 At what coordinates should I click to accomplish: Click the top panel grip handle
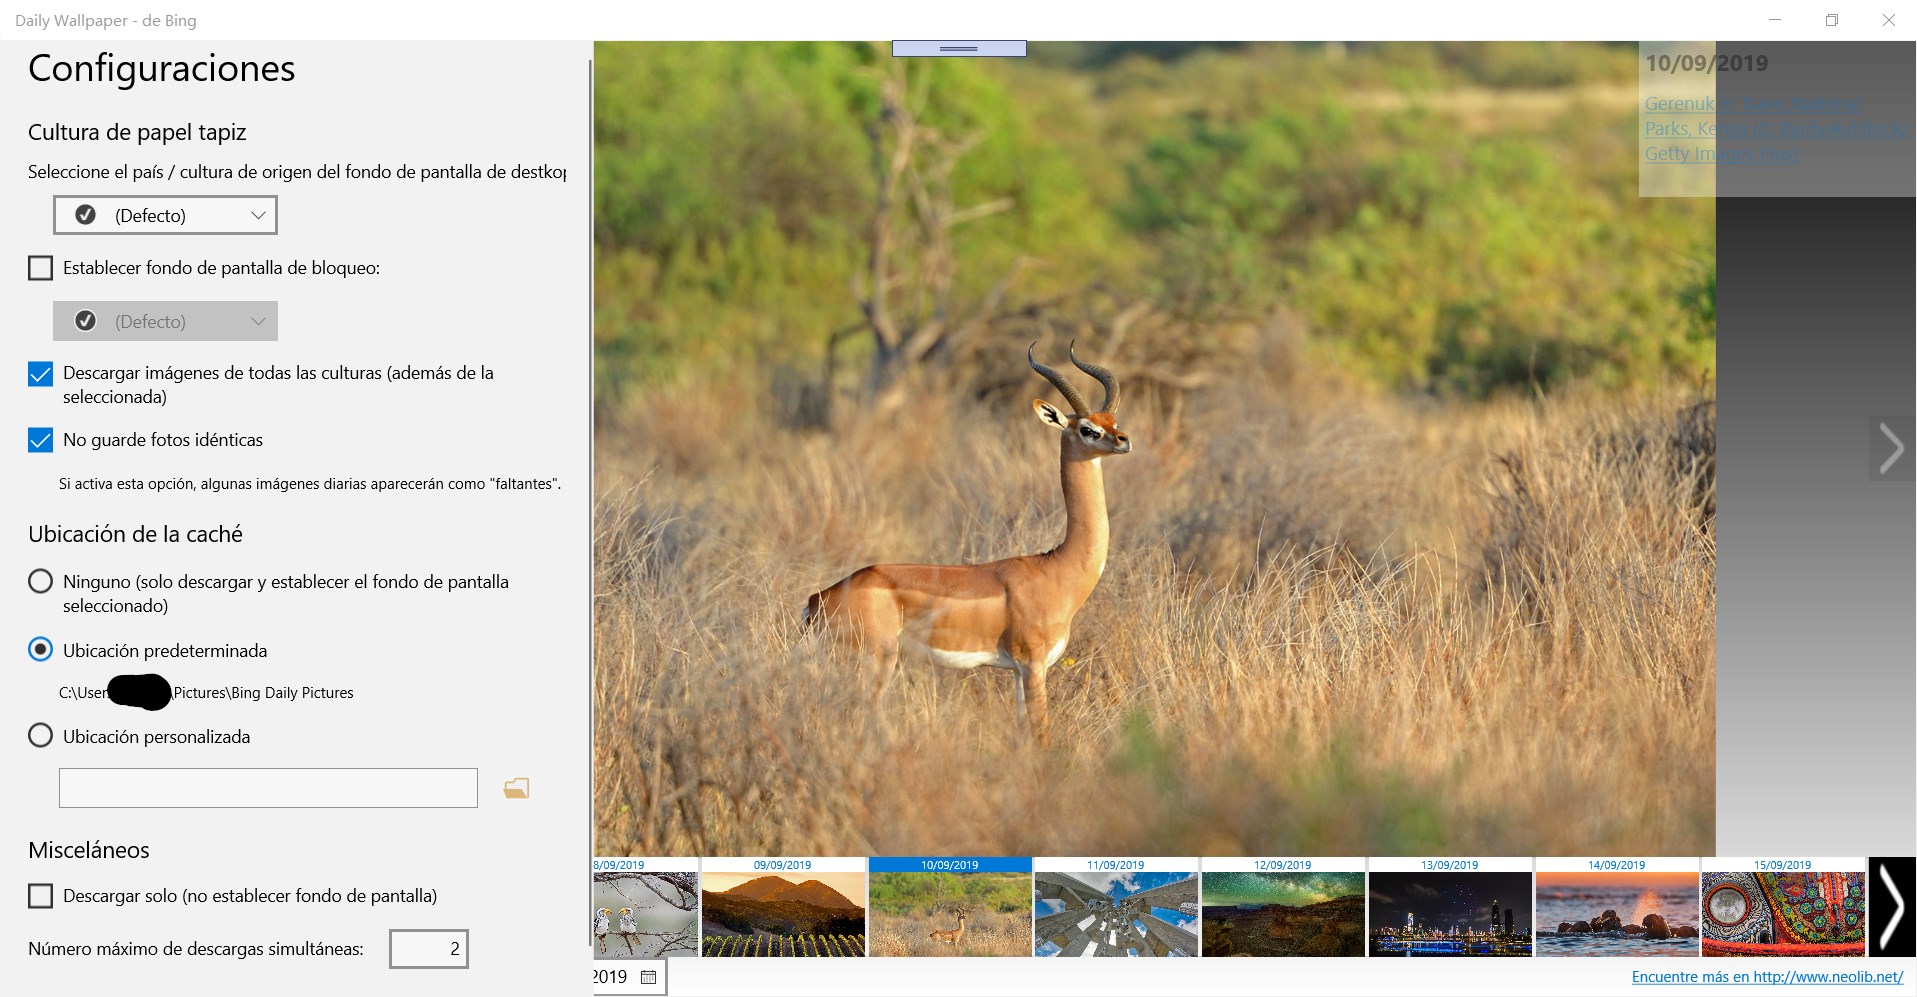tap(959, 48)
